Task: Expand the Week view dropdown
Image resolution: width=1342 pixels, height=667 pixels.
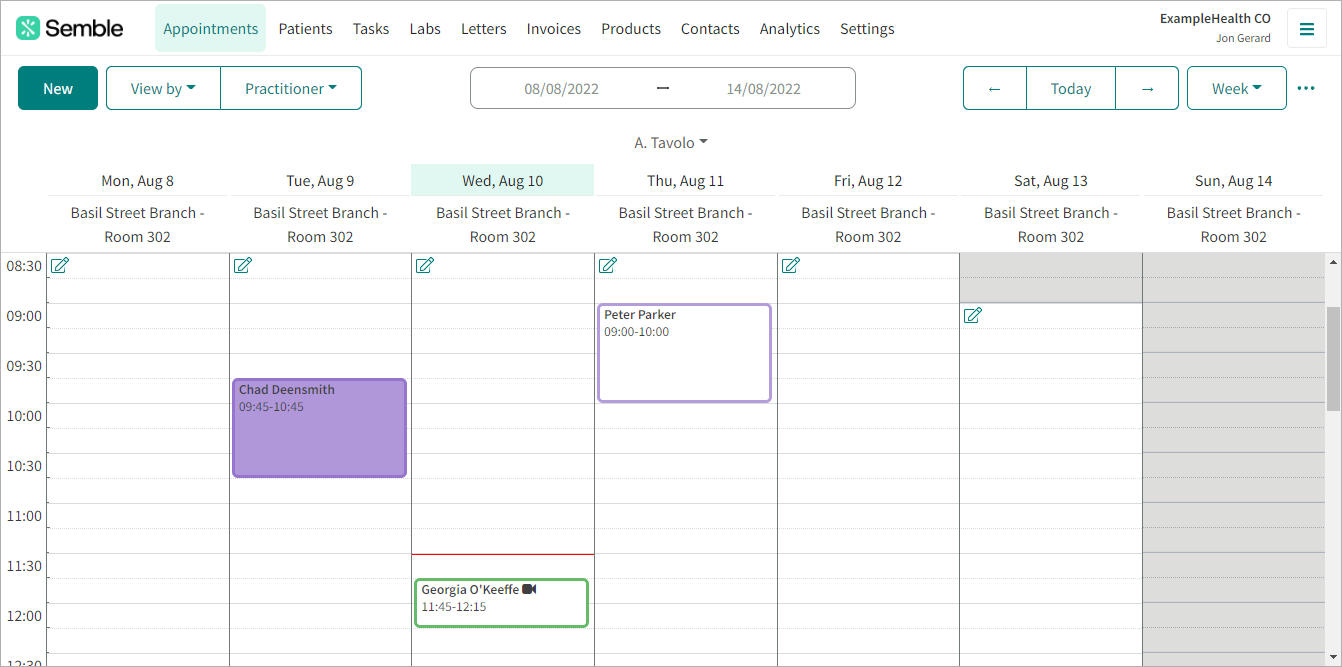Action: (x=1236, y=88)
